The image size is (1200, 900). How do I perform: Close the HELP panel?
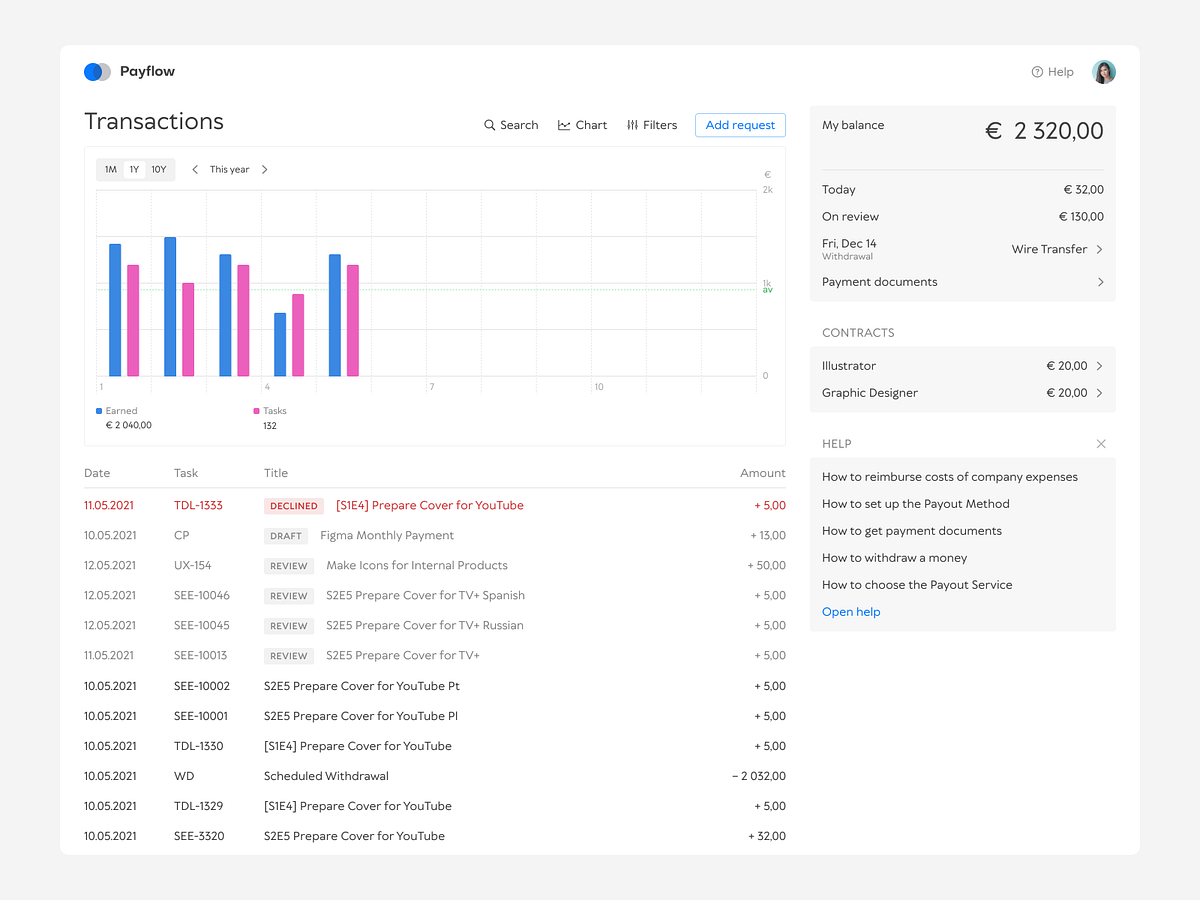pos(1100,443)
